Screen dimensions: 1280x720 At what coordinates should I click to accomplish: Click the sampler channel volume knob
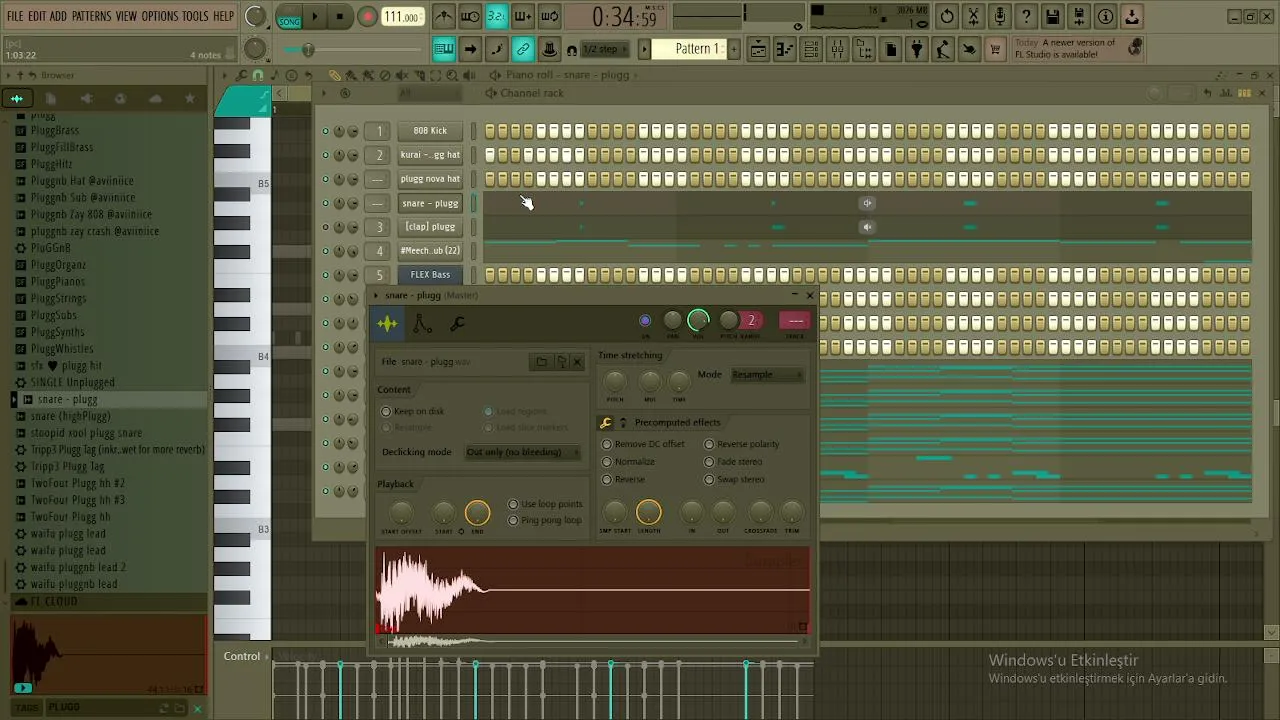pyautogui.click(x=698, y=320)
